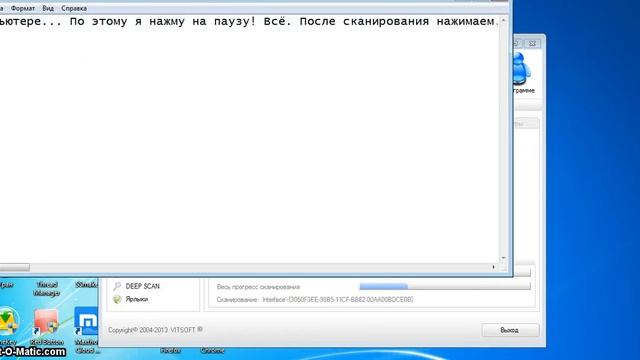Click the Firefox desktop icon label

pyautogui.click(x=171, y=350)
